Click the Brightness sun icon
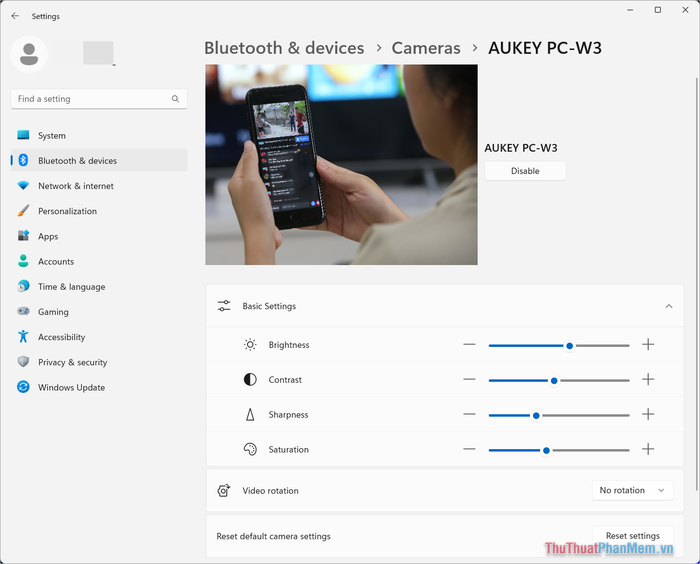 pos(250,345)
